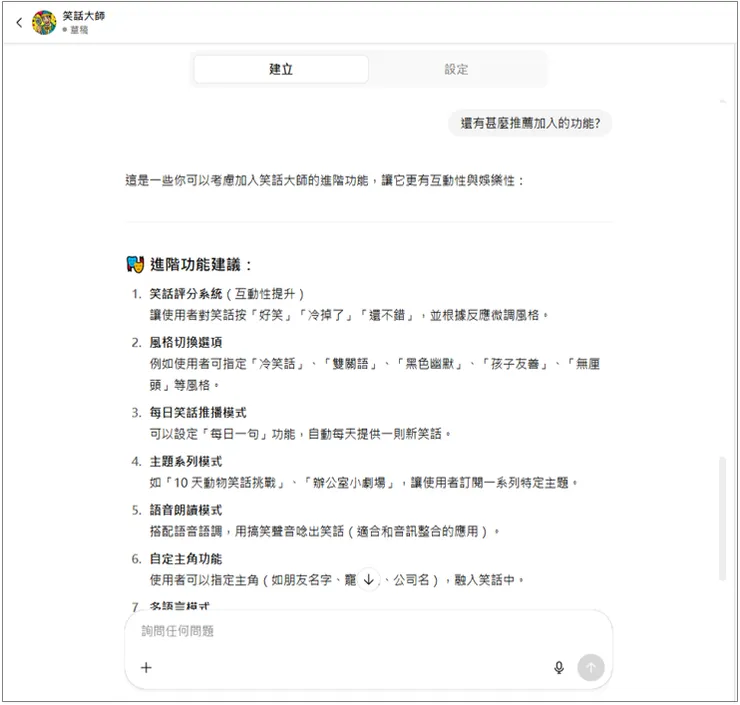Screen dimensions: 740x705
Task: Click list item 每日笑話推播模式
Action: pos(198,413)
